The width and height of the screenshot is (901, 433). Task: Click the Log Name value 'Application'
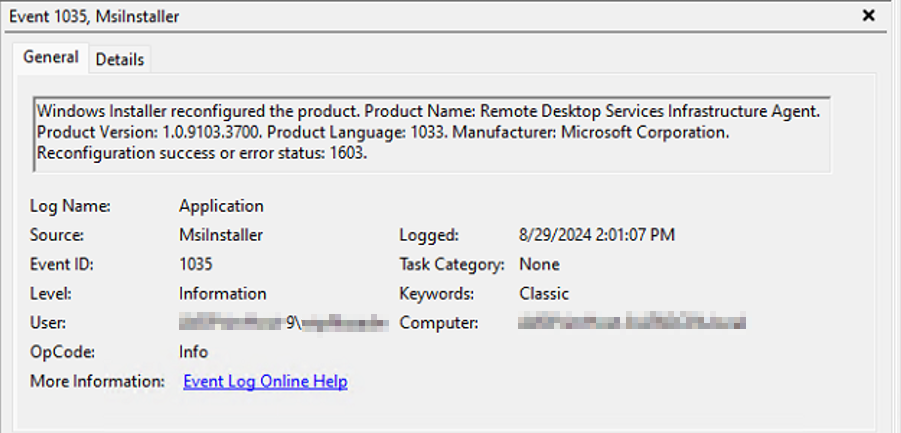click(221, 206)
